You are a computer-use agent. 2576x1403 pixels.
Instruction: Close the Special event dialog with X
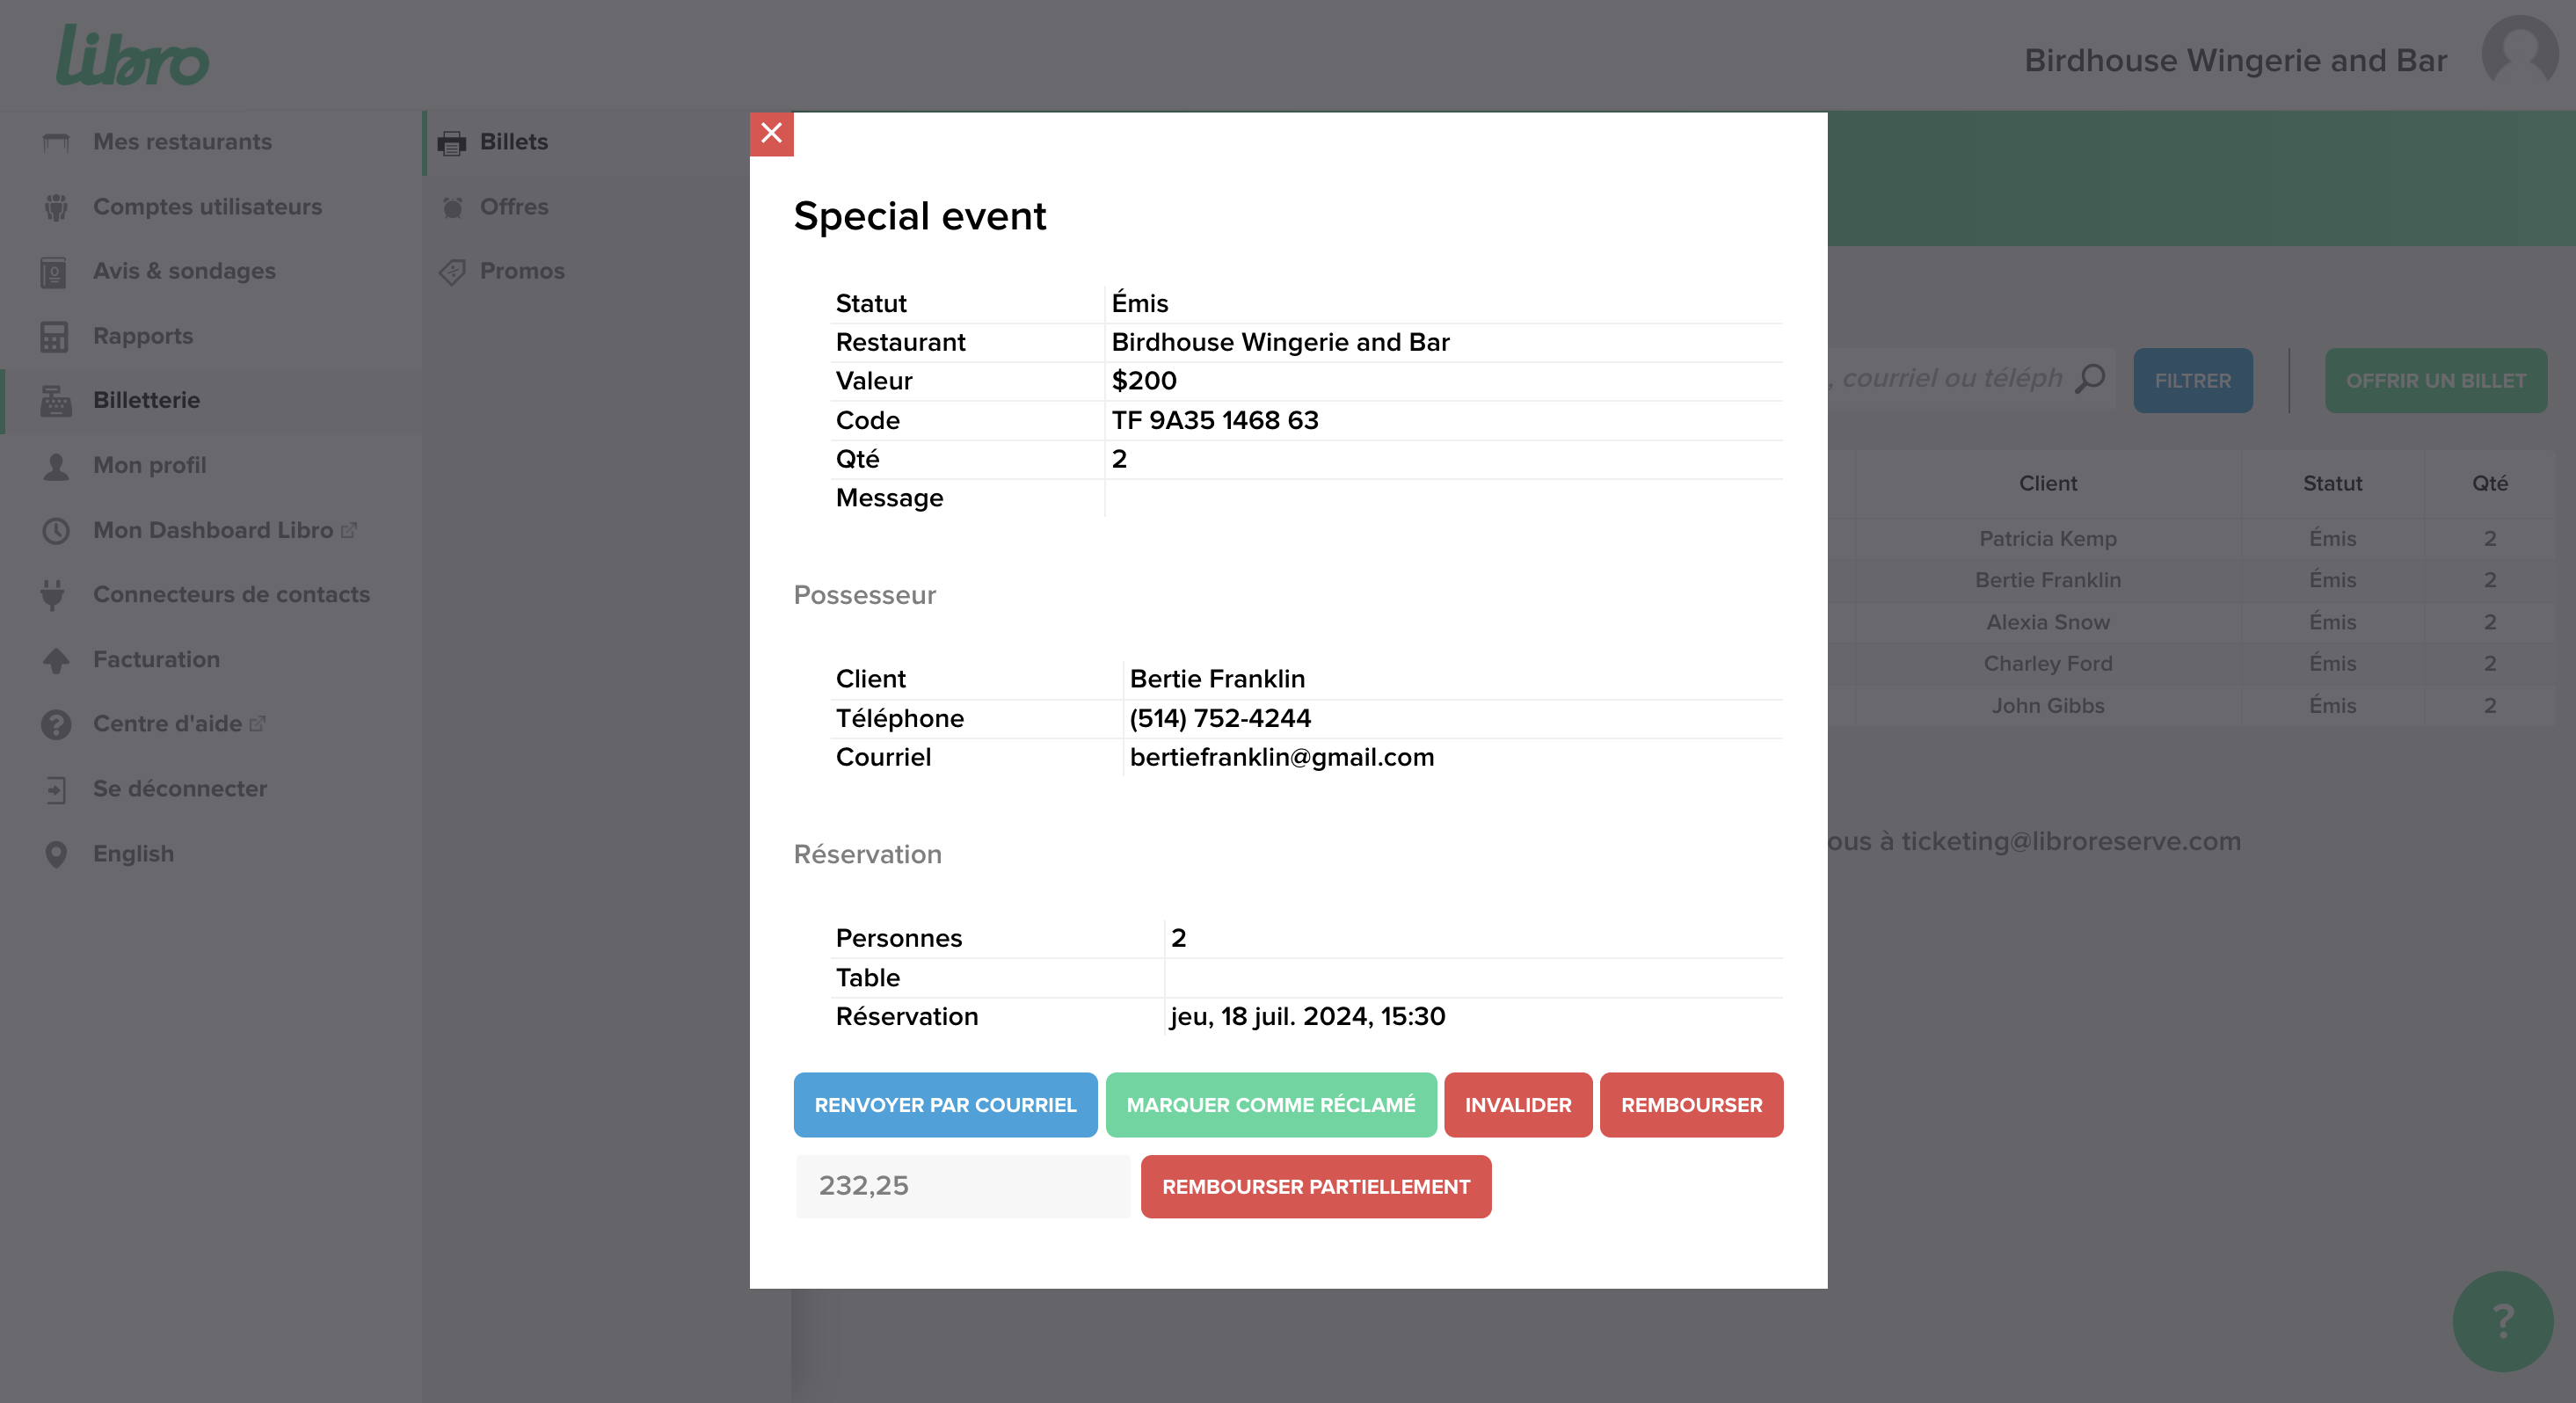[x=771, y=133]
